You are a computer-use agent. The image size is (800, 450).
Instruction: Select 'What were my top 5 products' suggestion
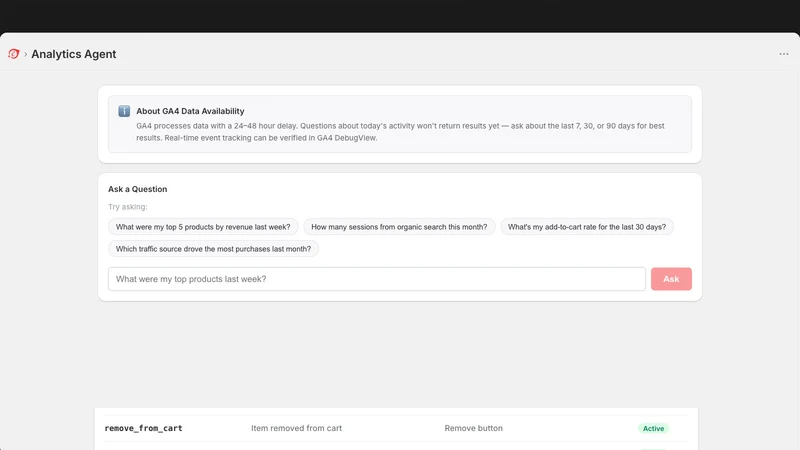coord(203,227)
